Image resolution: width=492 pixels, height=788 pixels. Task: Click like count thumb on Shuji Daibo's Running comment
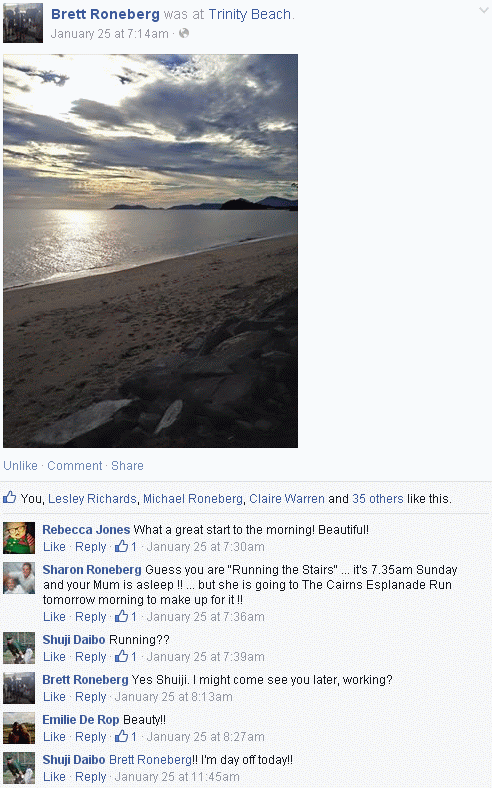[121, 656]
